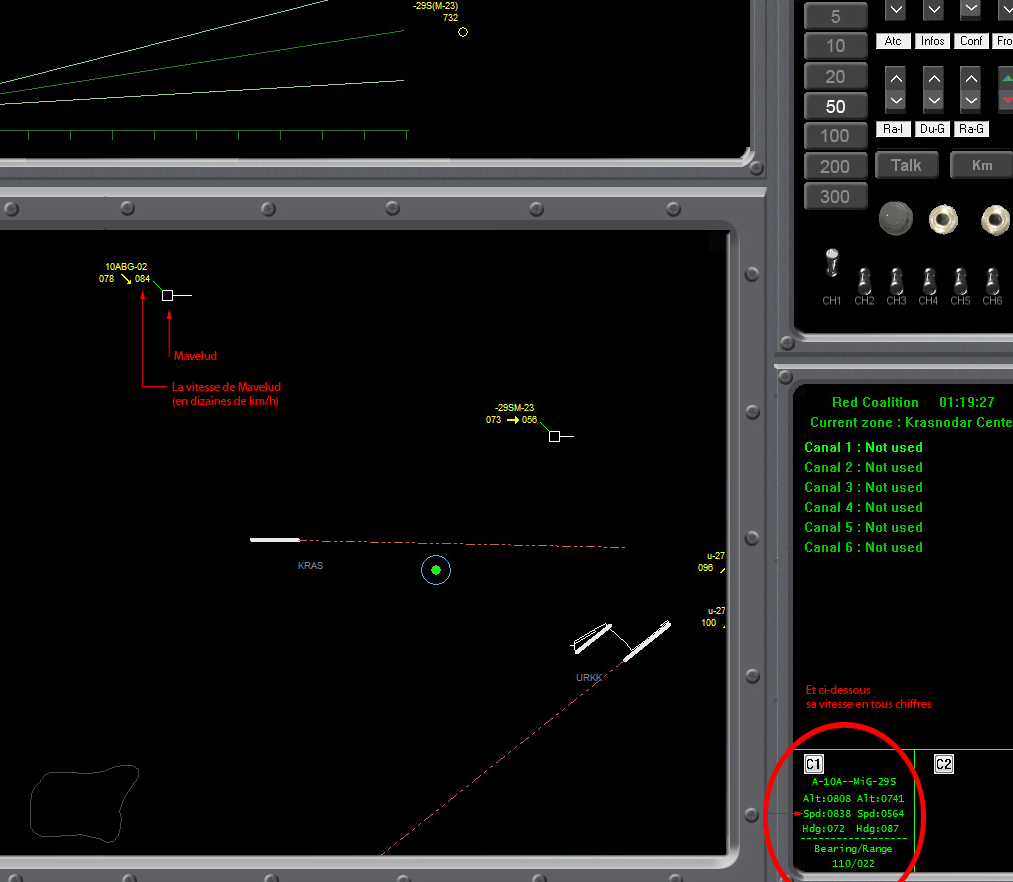Screen dimensions: 1013x882
Task: Set radar range to 100
Action: 835,136
